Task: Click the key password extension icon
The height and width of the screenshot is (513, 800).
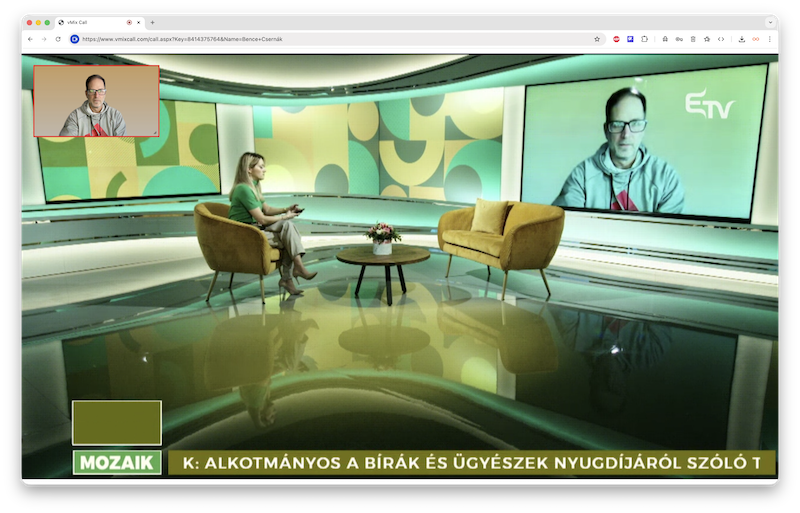Action: point(679,39)
